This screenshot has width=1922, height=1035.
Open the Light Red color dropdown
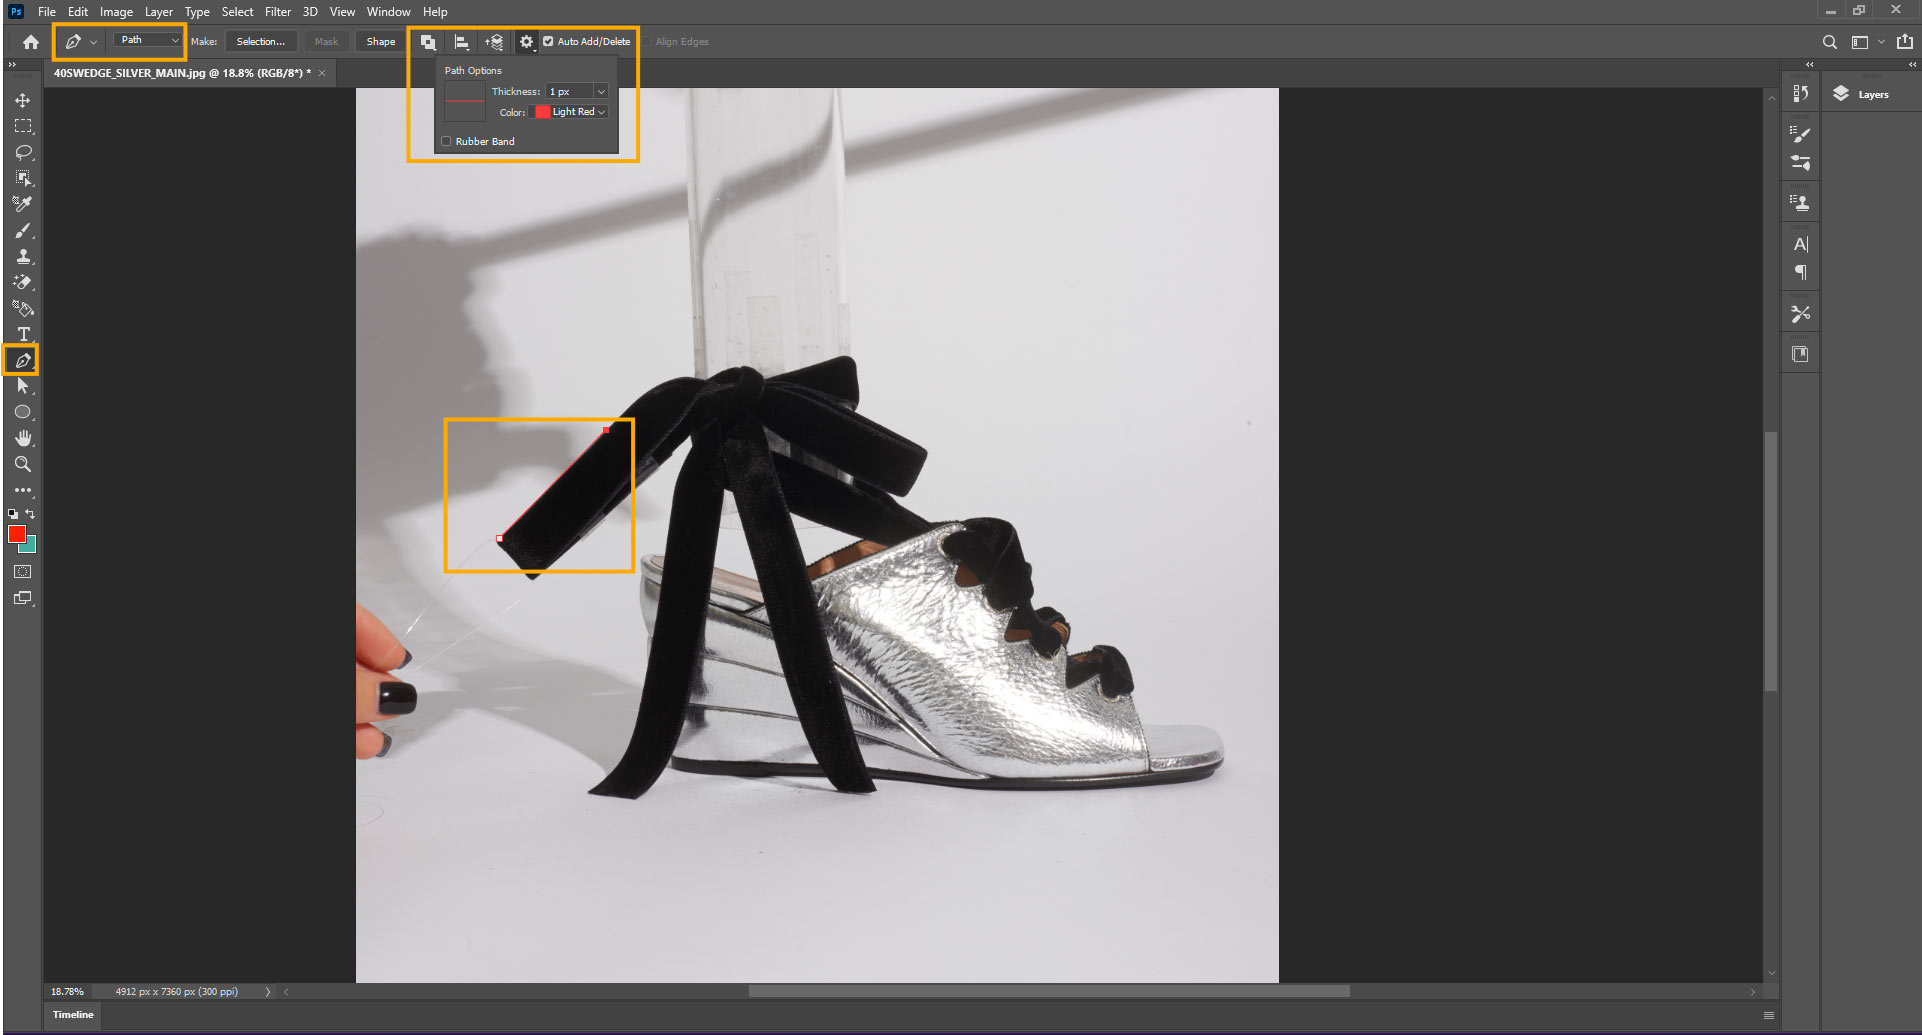point(572,112)
